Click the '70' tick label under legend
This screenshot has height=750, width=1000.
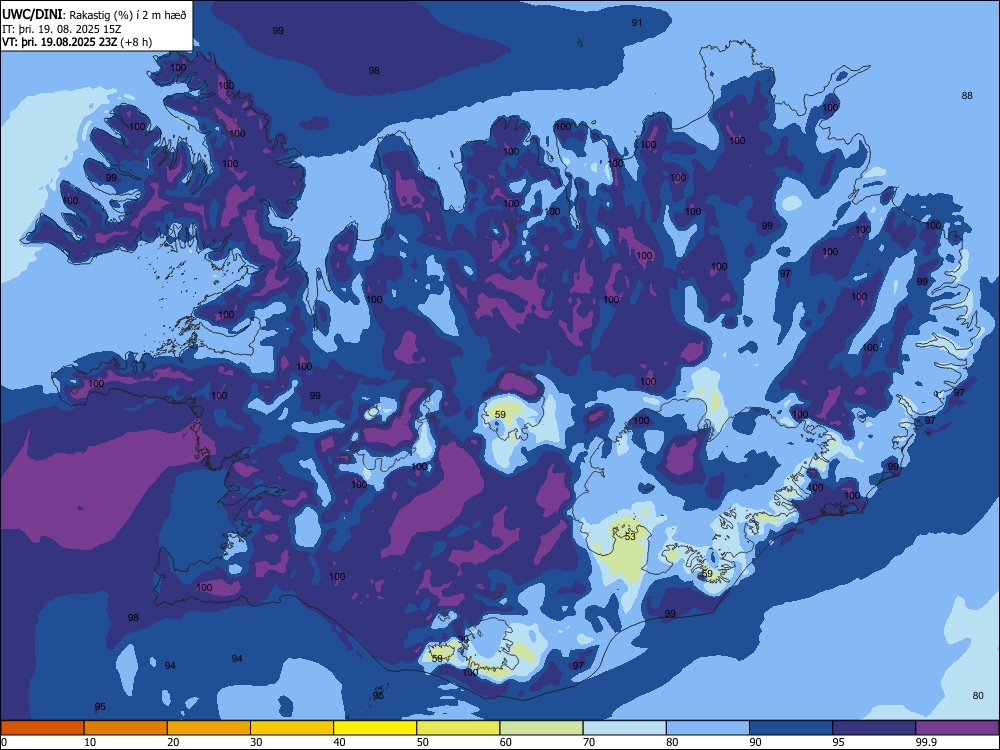[589, 742]
